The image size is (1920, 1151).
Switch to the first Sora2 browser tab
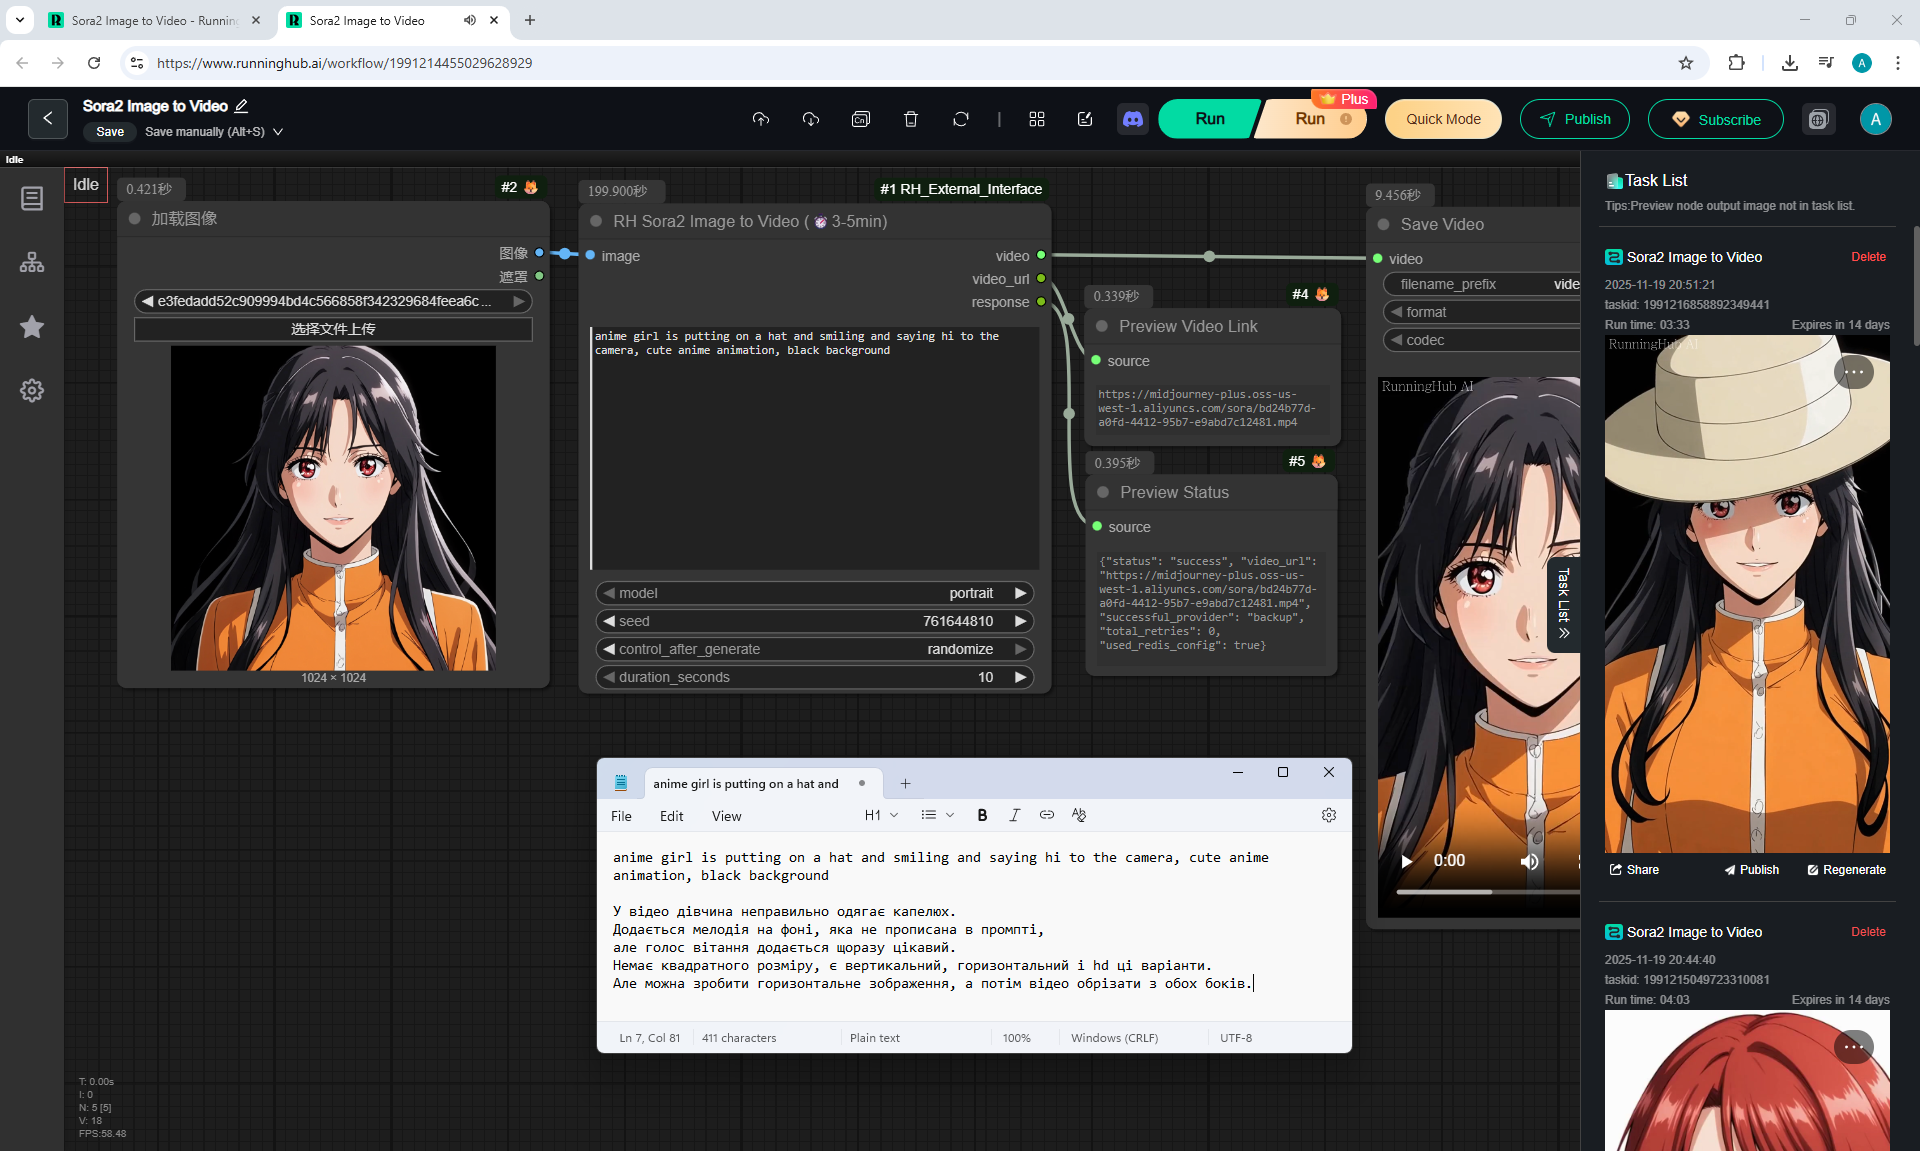coord(150,20)
